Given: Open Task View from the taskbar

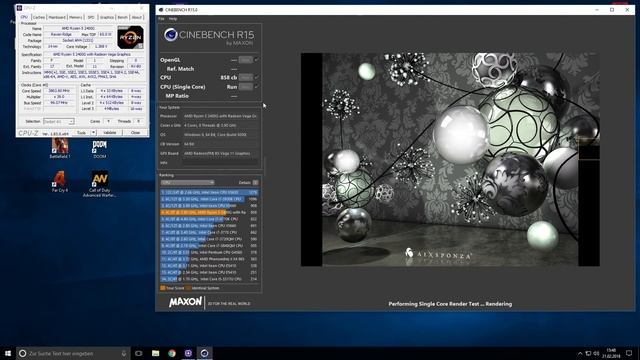Looking at the screenshot, I should (x=139, y=353).
